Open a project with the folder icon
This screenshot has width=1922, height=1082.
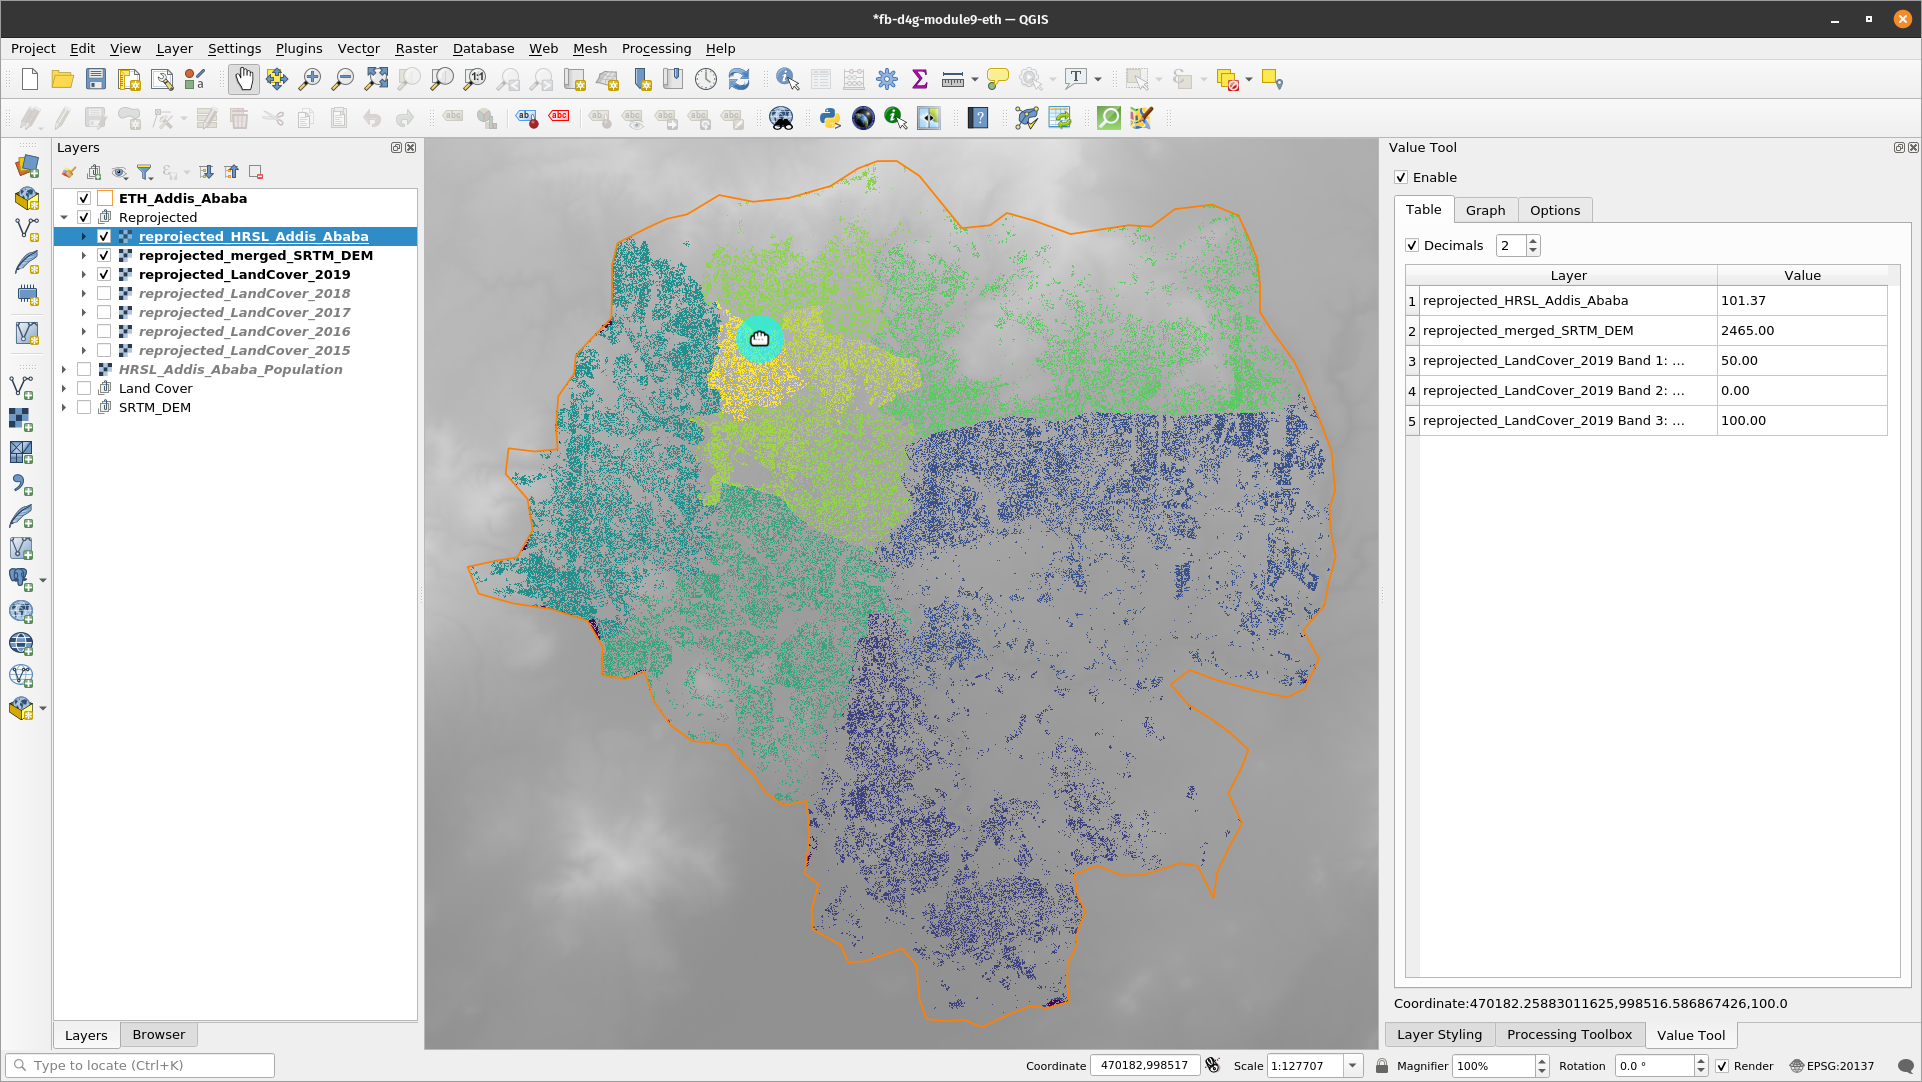pyautogui.click(x=63, y=80)
